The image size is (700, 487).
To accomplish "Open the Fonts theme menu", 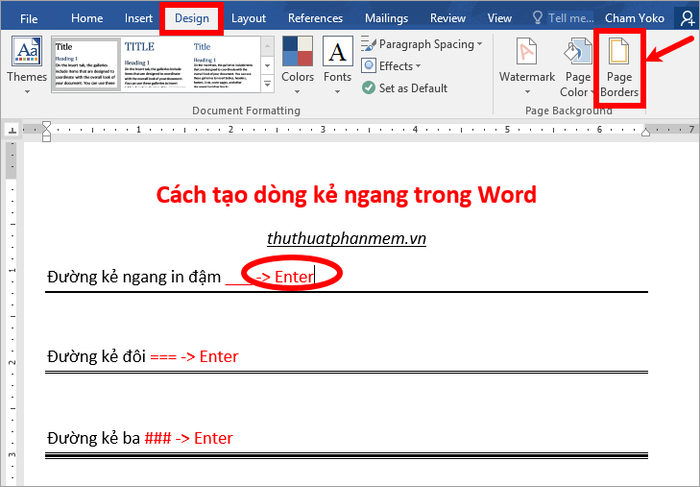I will pyautogui.click(x=338, y=61).
